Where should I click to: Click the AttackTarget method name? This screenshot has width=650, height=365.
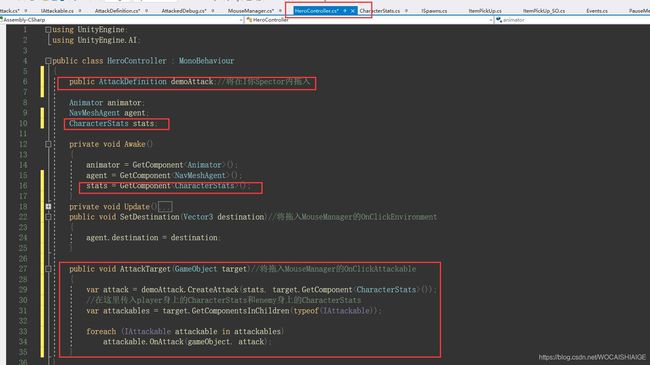145,269
